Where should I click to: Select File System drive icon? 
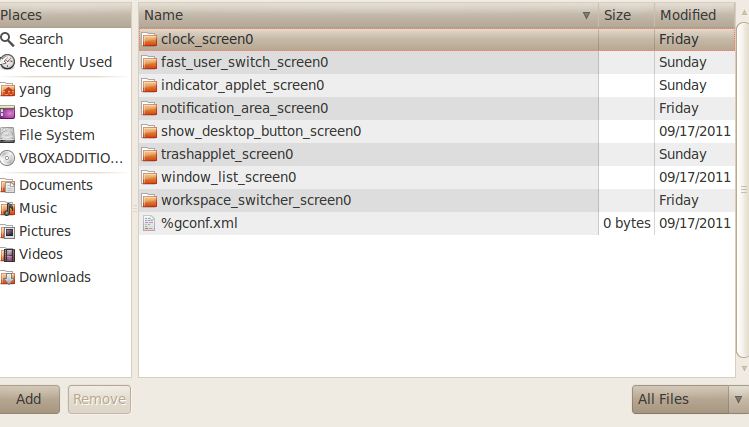pos(8,135)
